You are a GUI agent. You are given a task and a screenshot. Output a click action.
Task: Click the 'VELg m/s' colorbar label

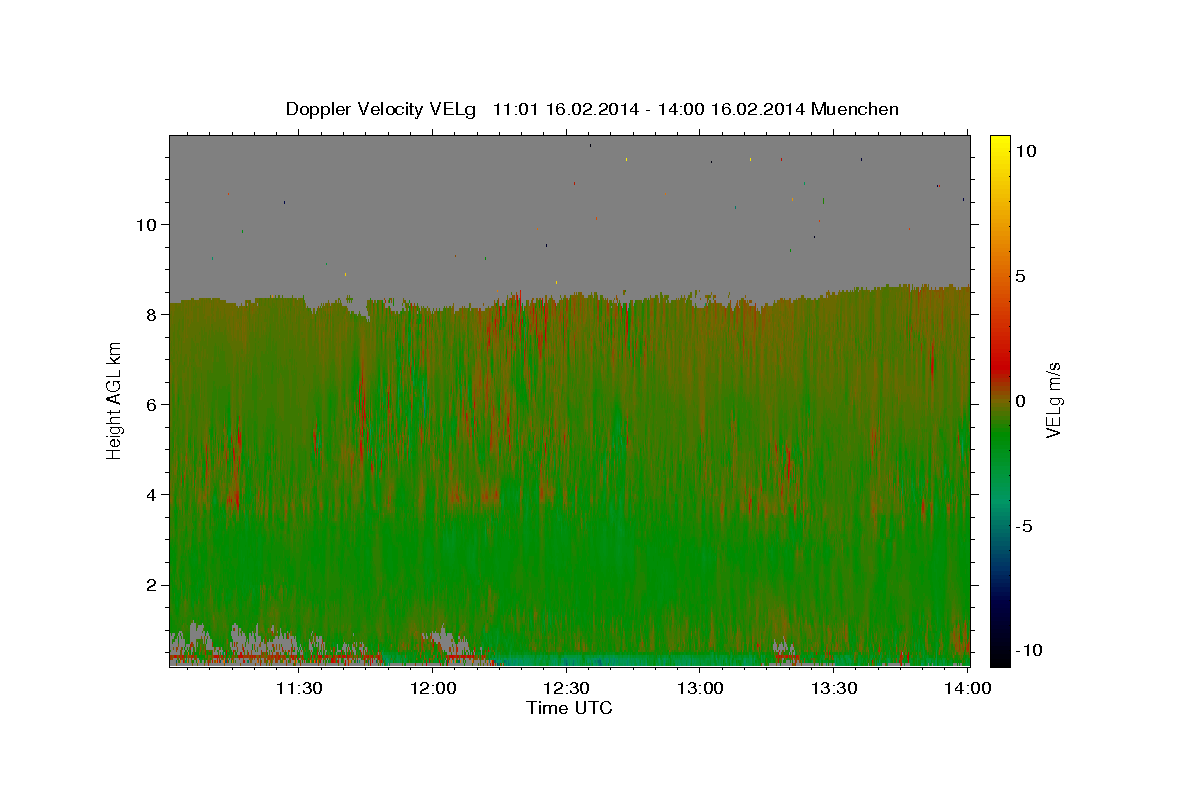tap(1054, 400)
